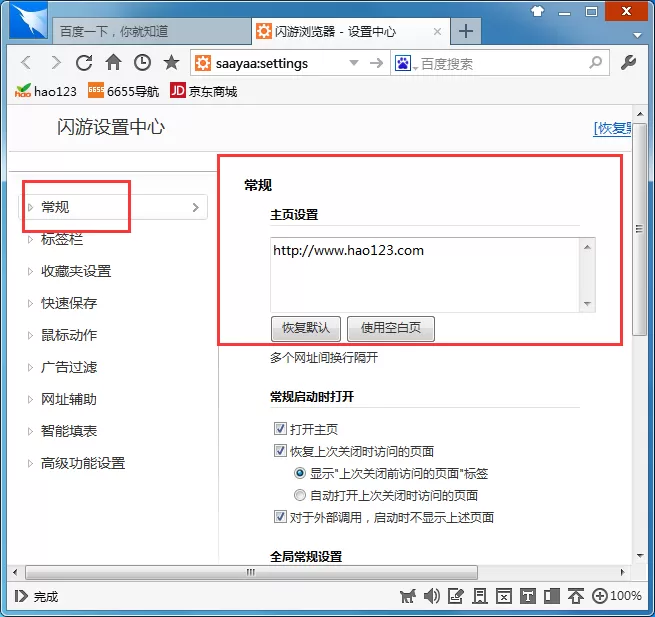655x617 pixels.
Task: Click the split view icon in status bar
Action: (552, 596)
